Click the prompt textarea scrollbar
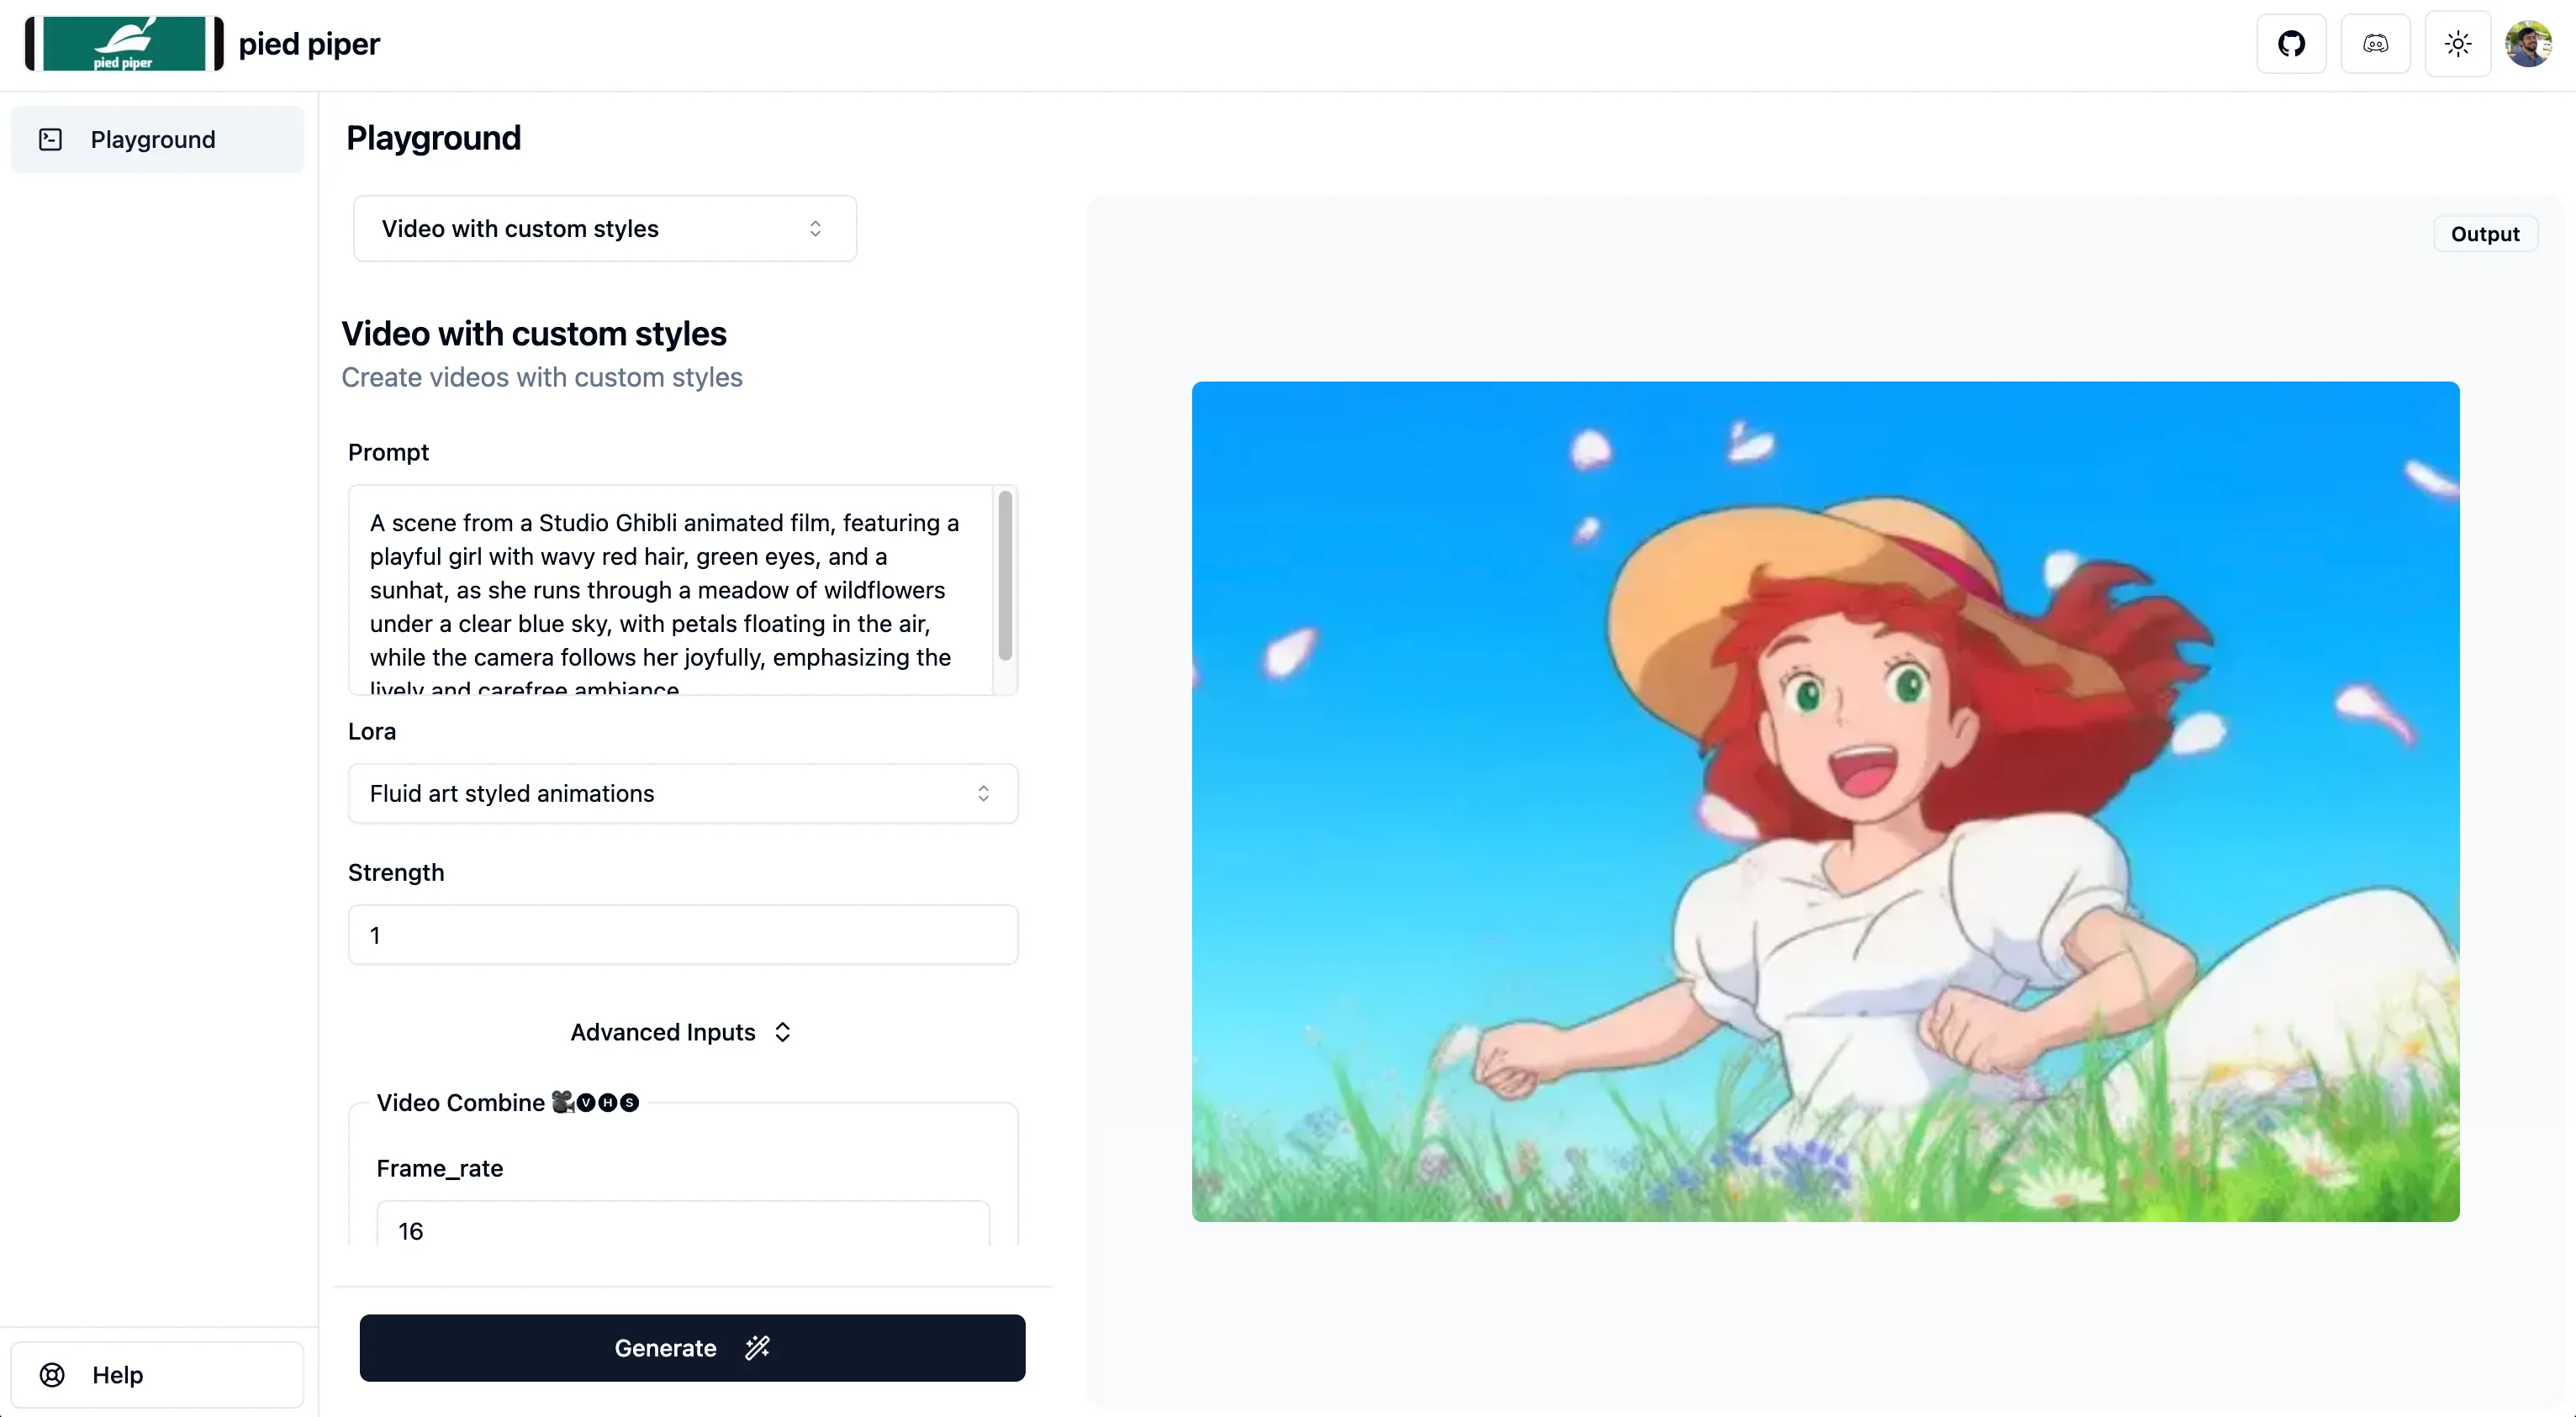 coord(1005,576)
